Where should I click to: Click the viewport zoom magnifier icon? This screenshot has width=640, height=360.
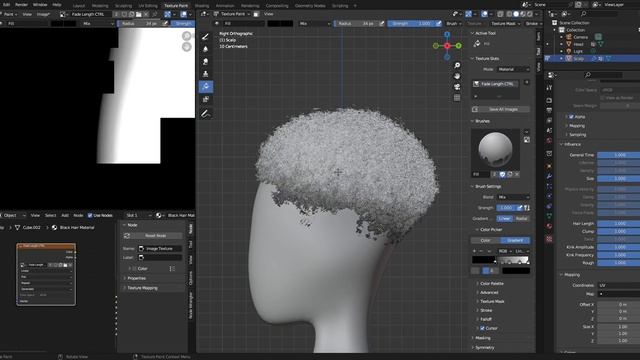457,65
